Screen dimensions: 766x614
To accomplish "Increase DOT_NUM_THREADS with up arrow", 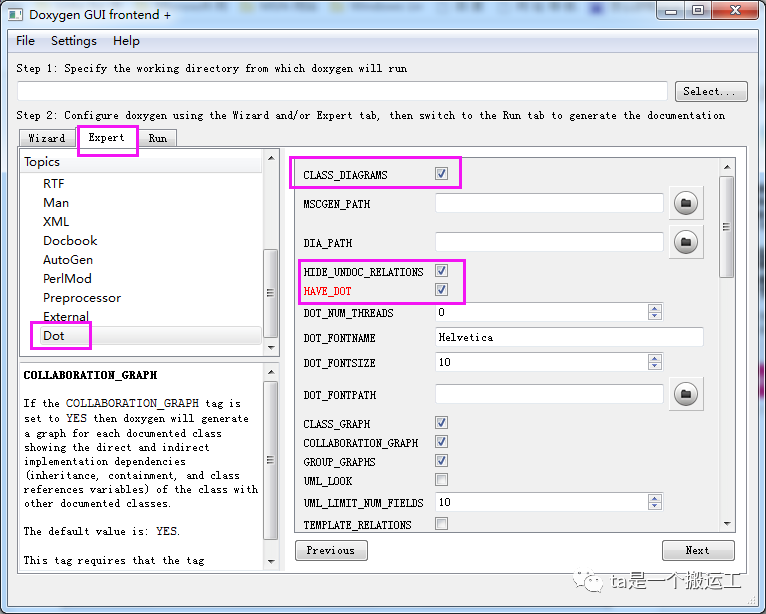I will pos(655,308).
